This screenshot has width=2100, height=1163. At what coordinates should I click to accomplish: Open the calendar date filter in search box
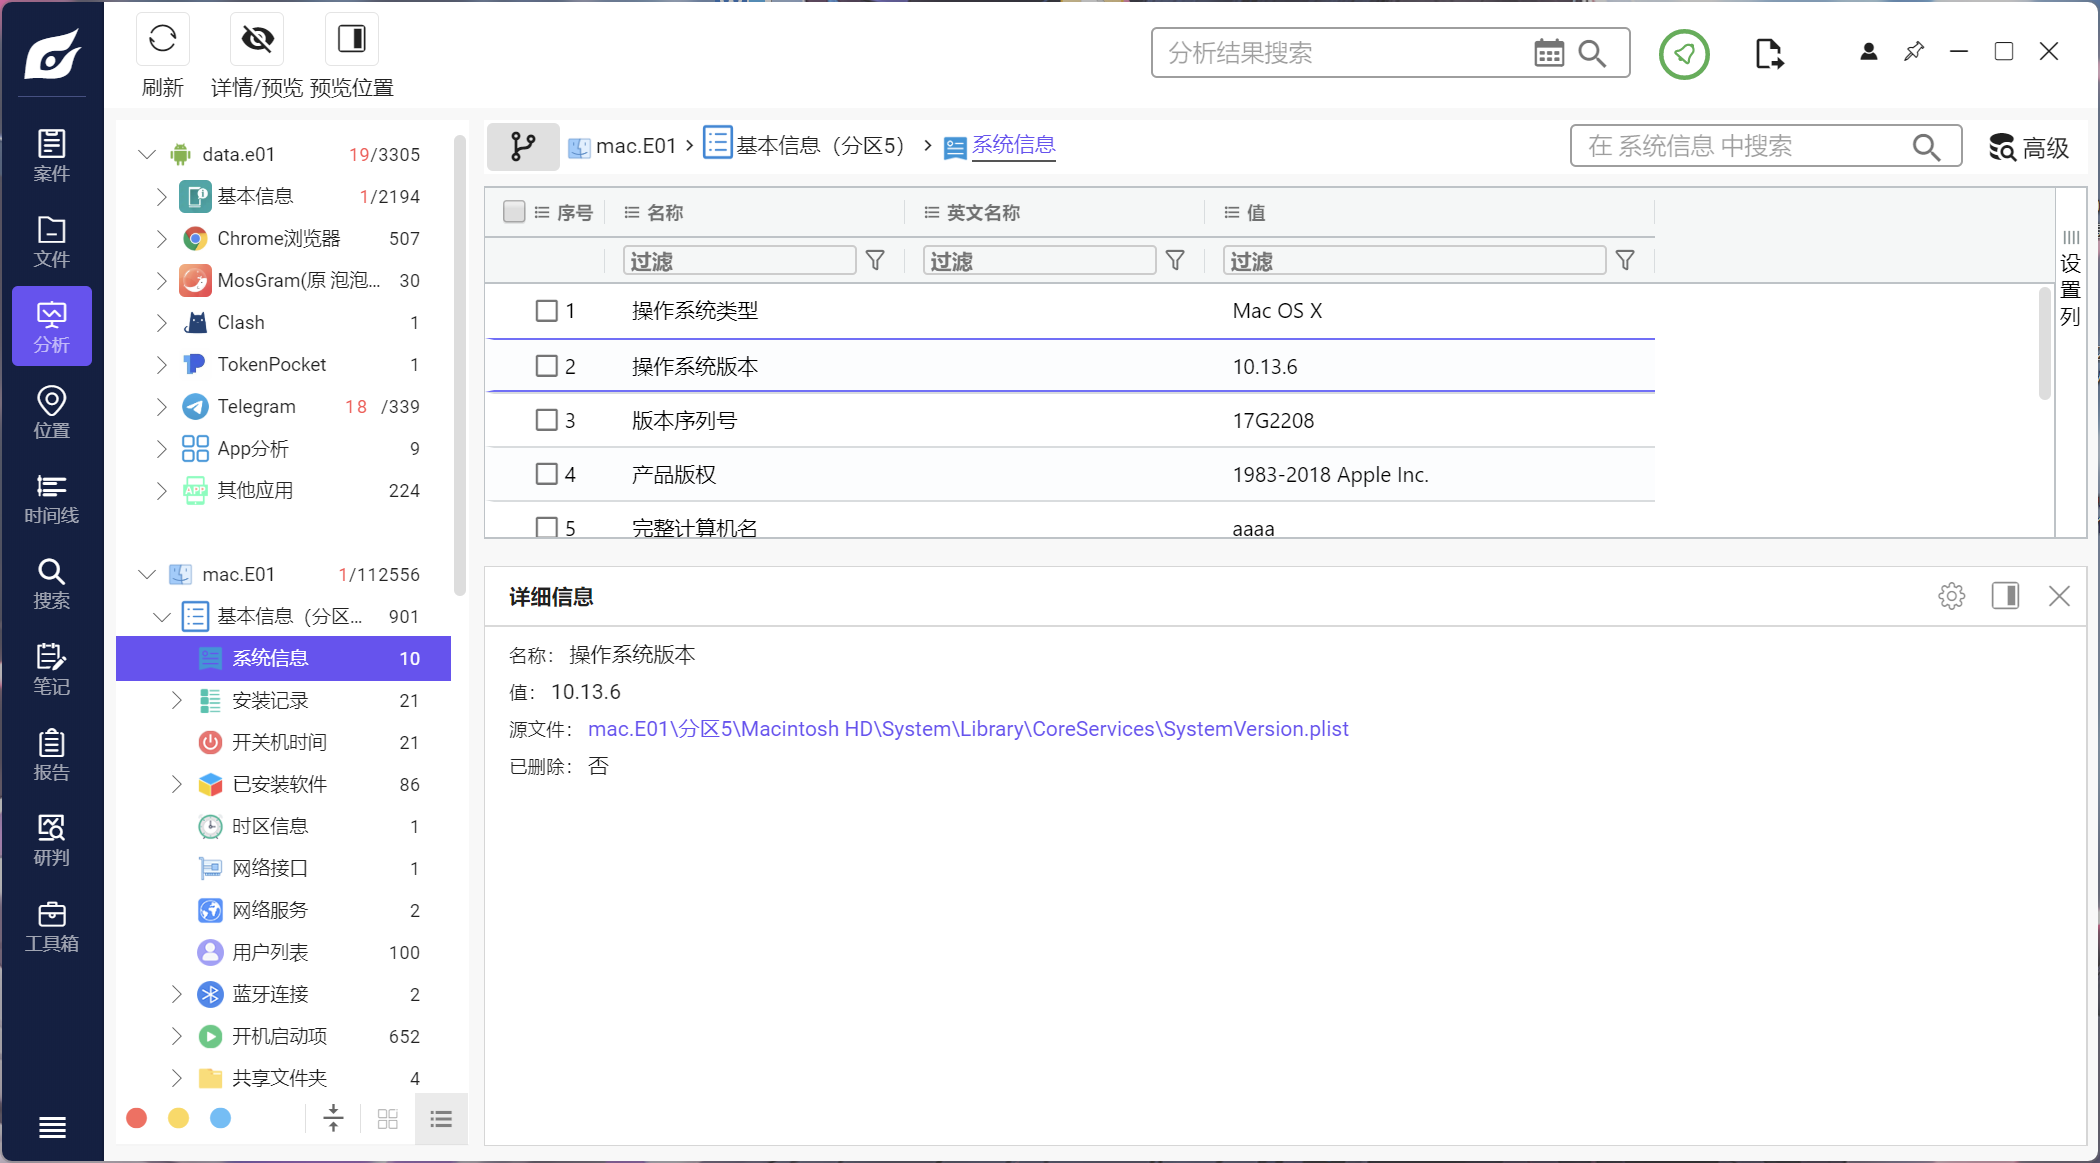(x=1549, y=53)
